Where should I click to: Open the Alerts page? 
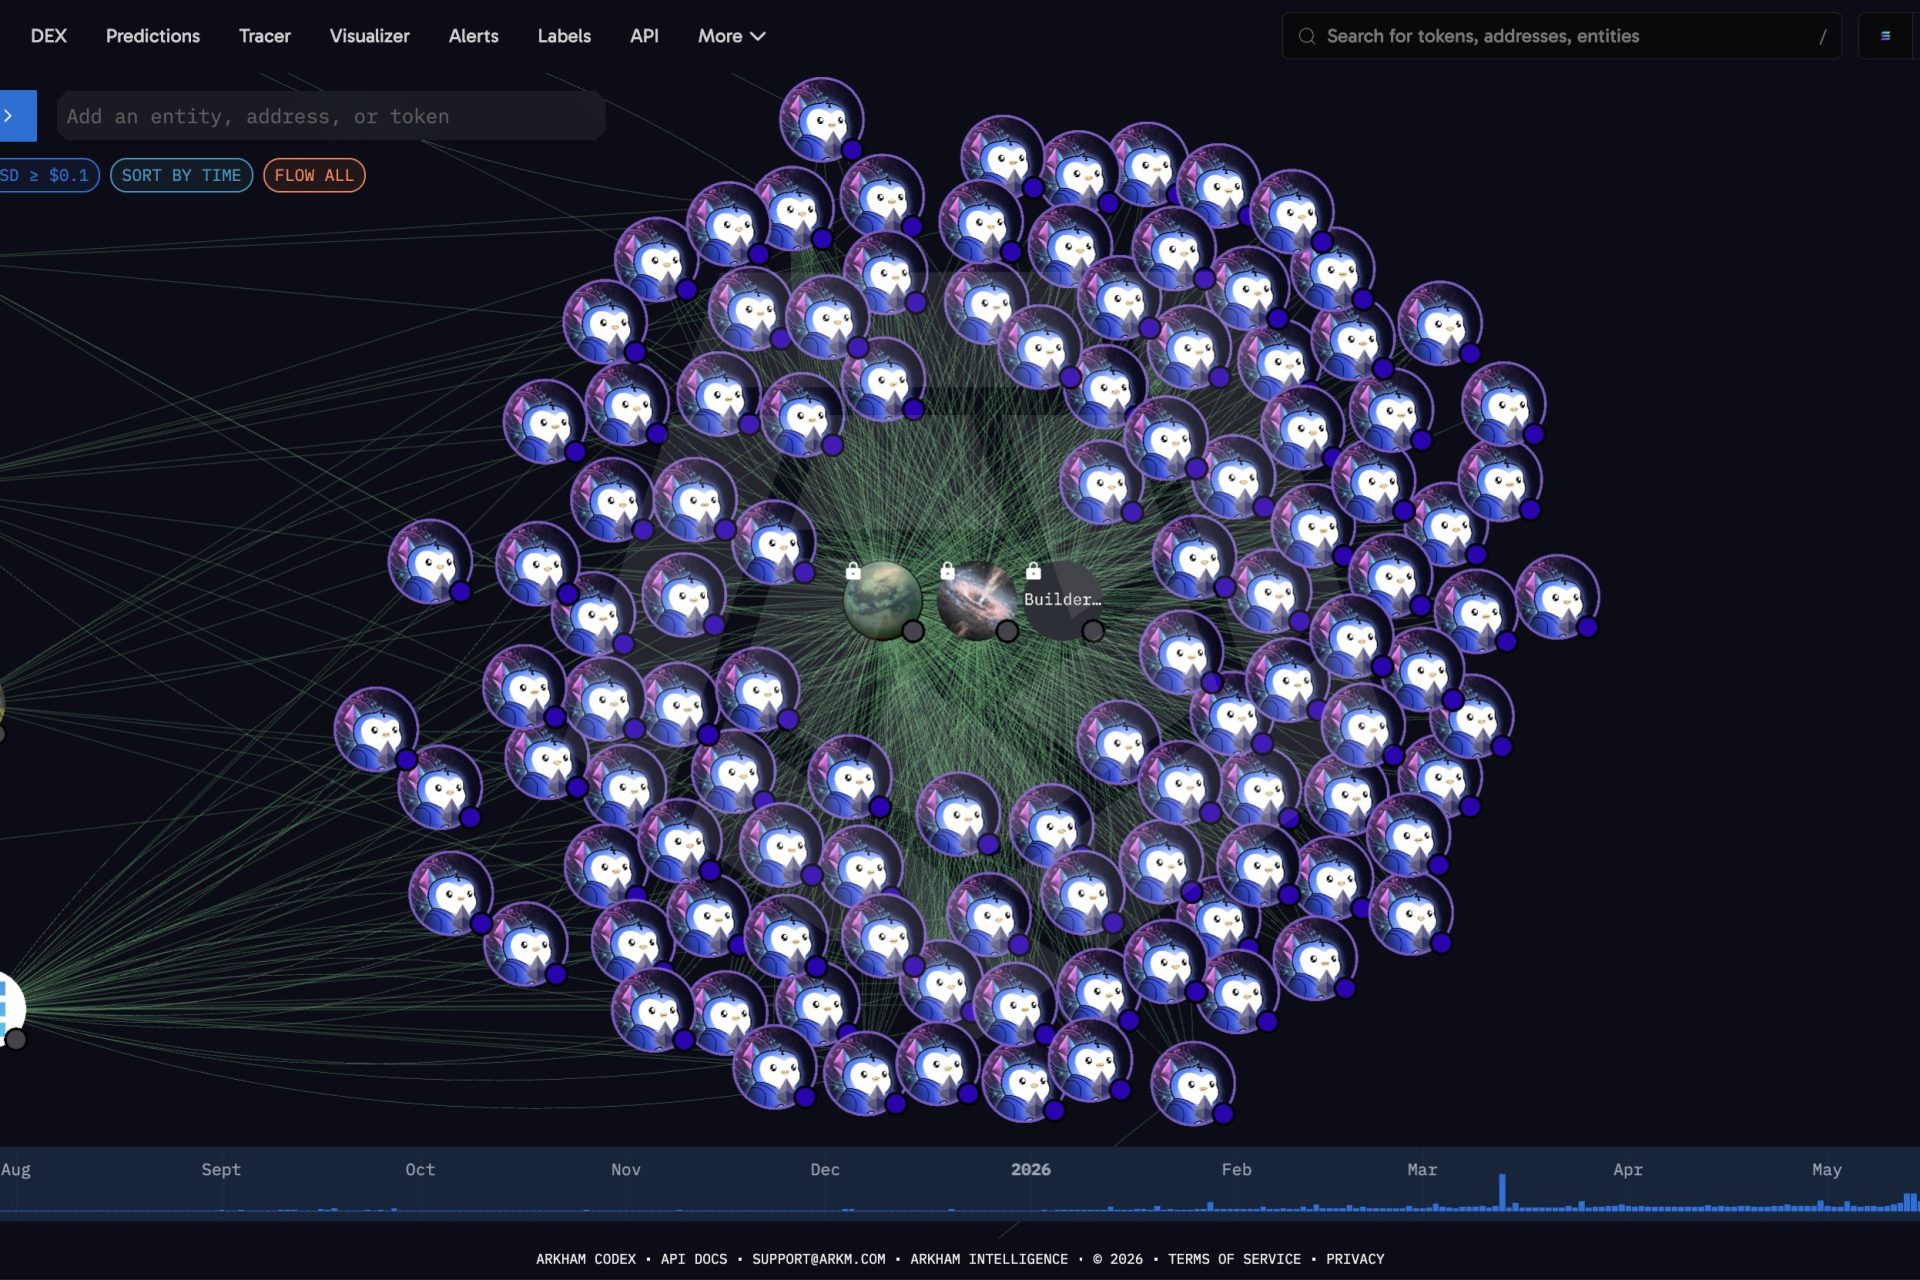click(474, 36)
